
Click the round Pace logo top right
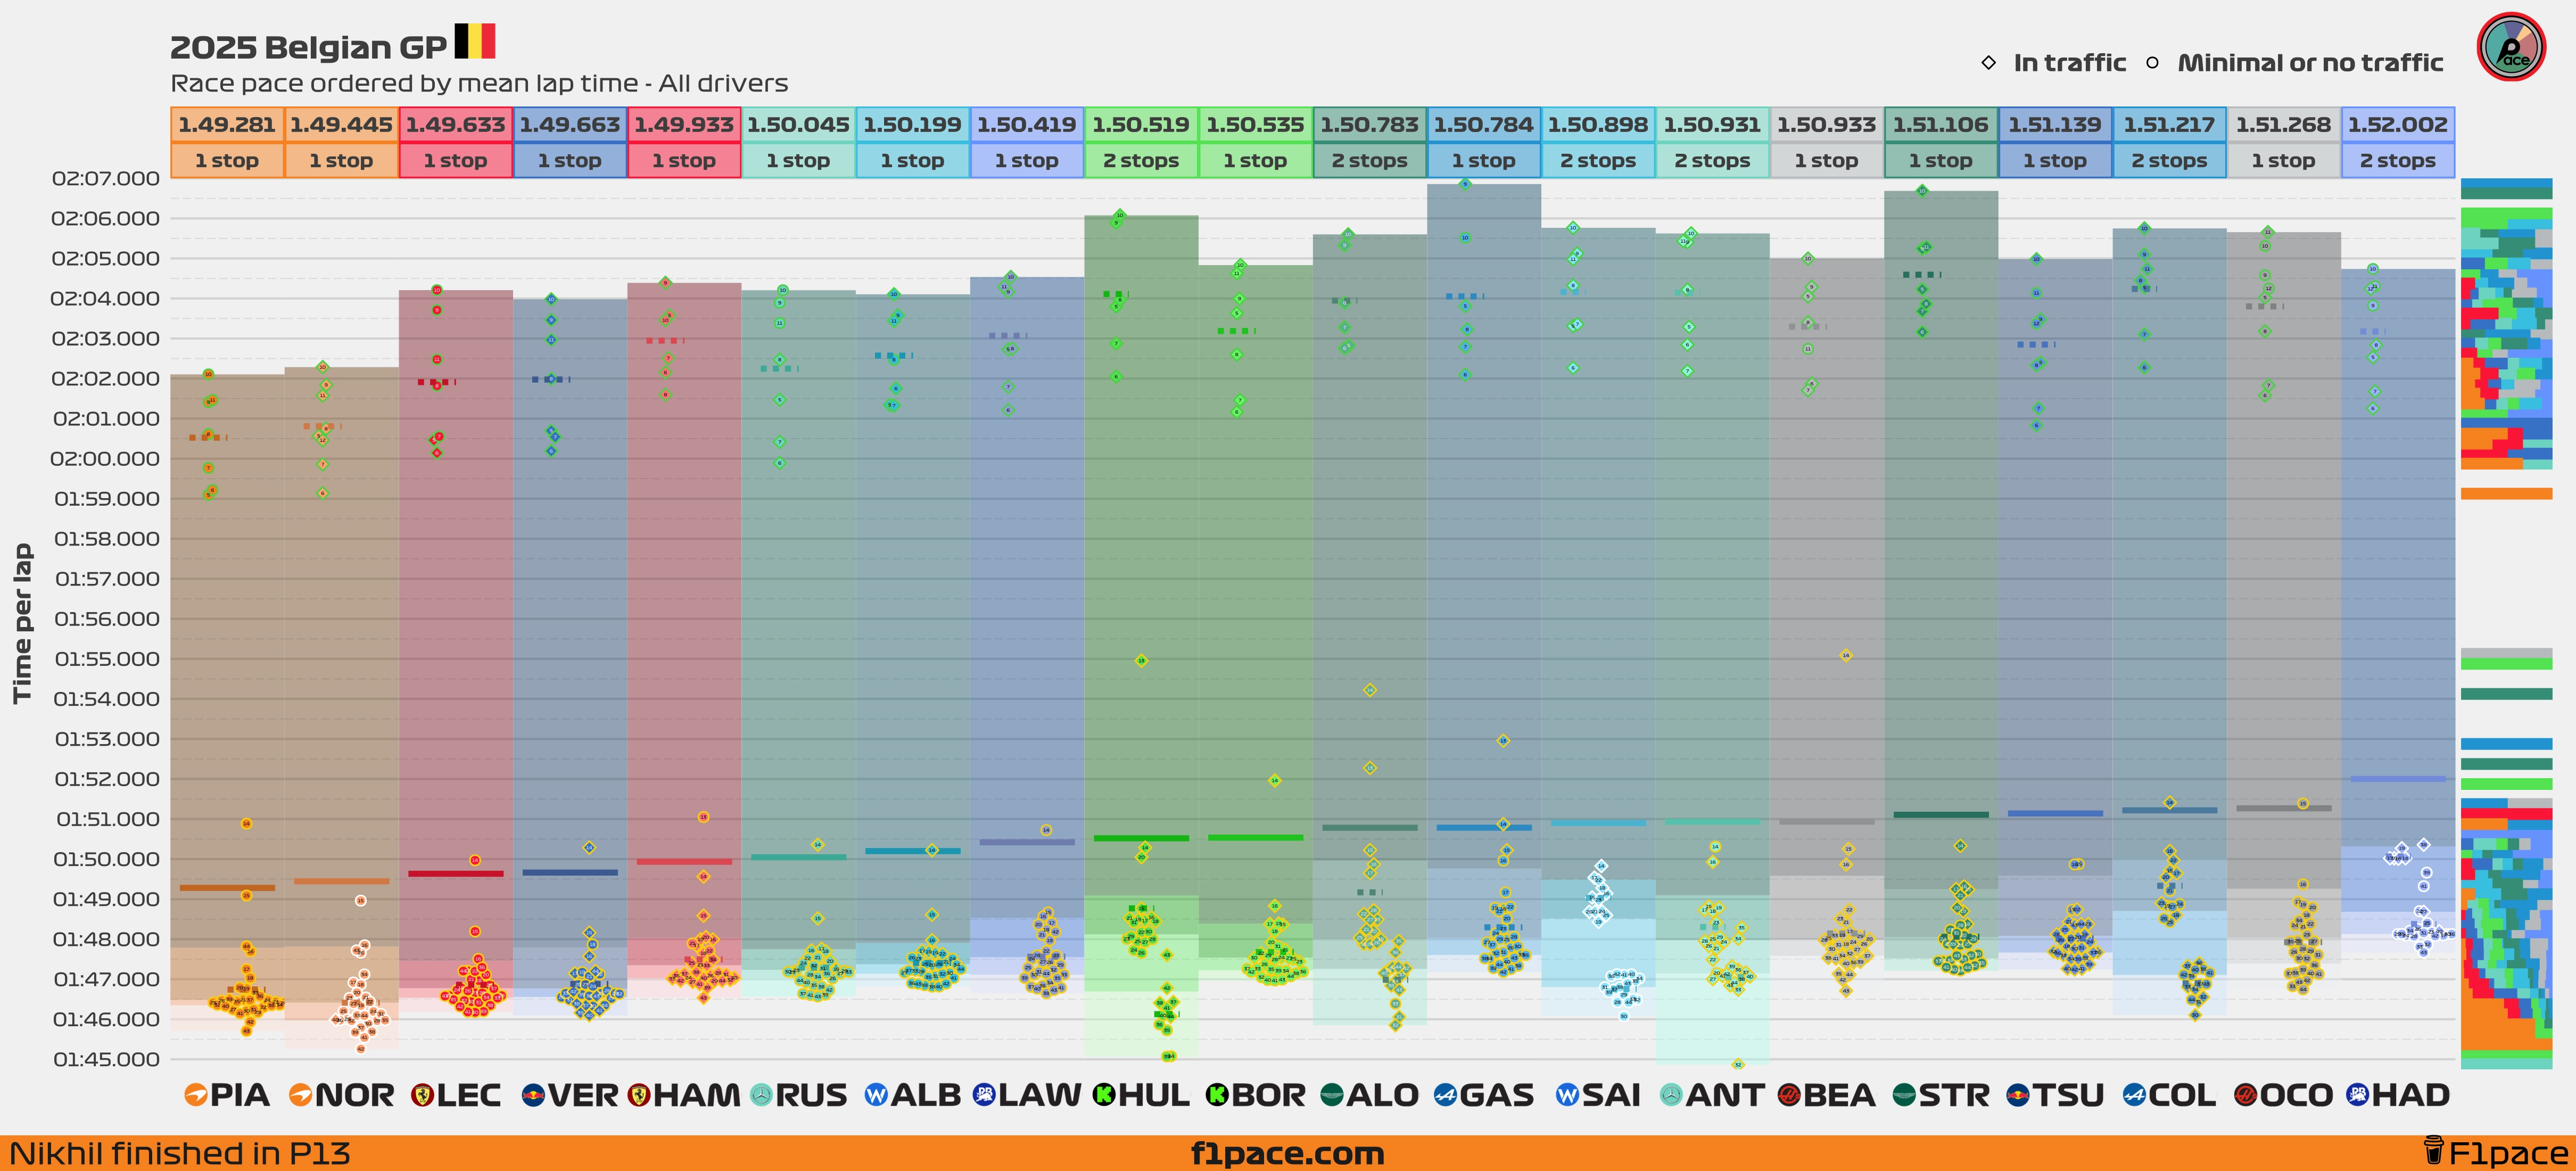tap(2511, 47)
